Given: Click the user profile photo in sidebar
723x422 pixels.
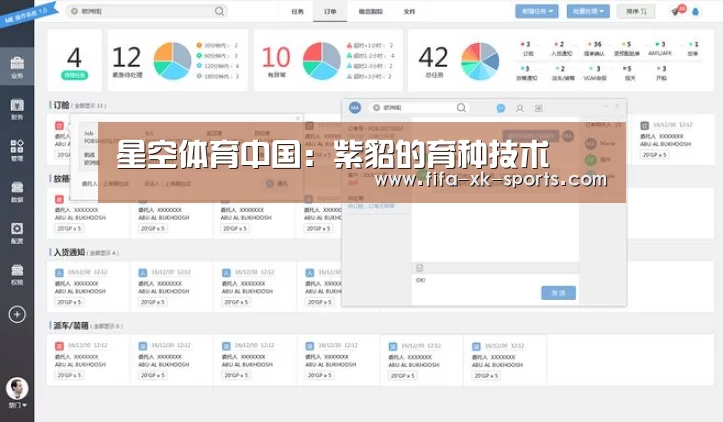Looking at the screenshot, I should (x=17, y=388).
